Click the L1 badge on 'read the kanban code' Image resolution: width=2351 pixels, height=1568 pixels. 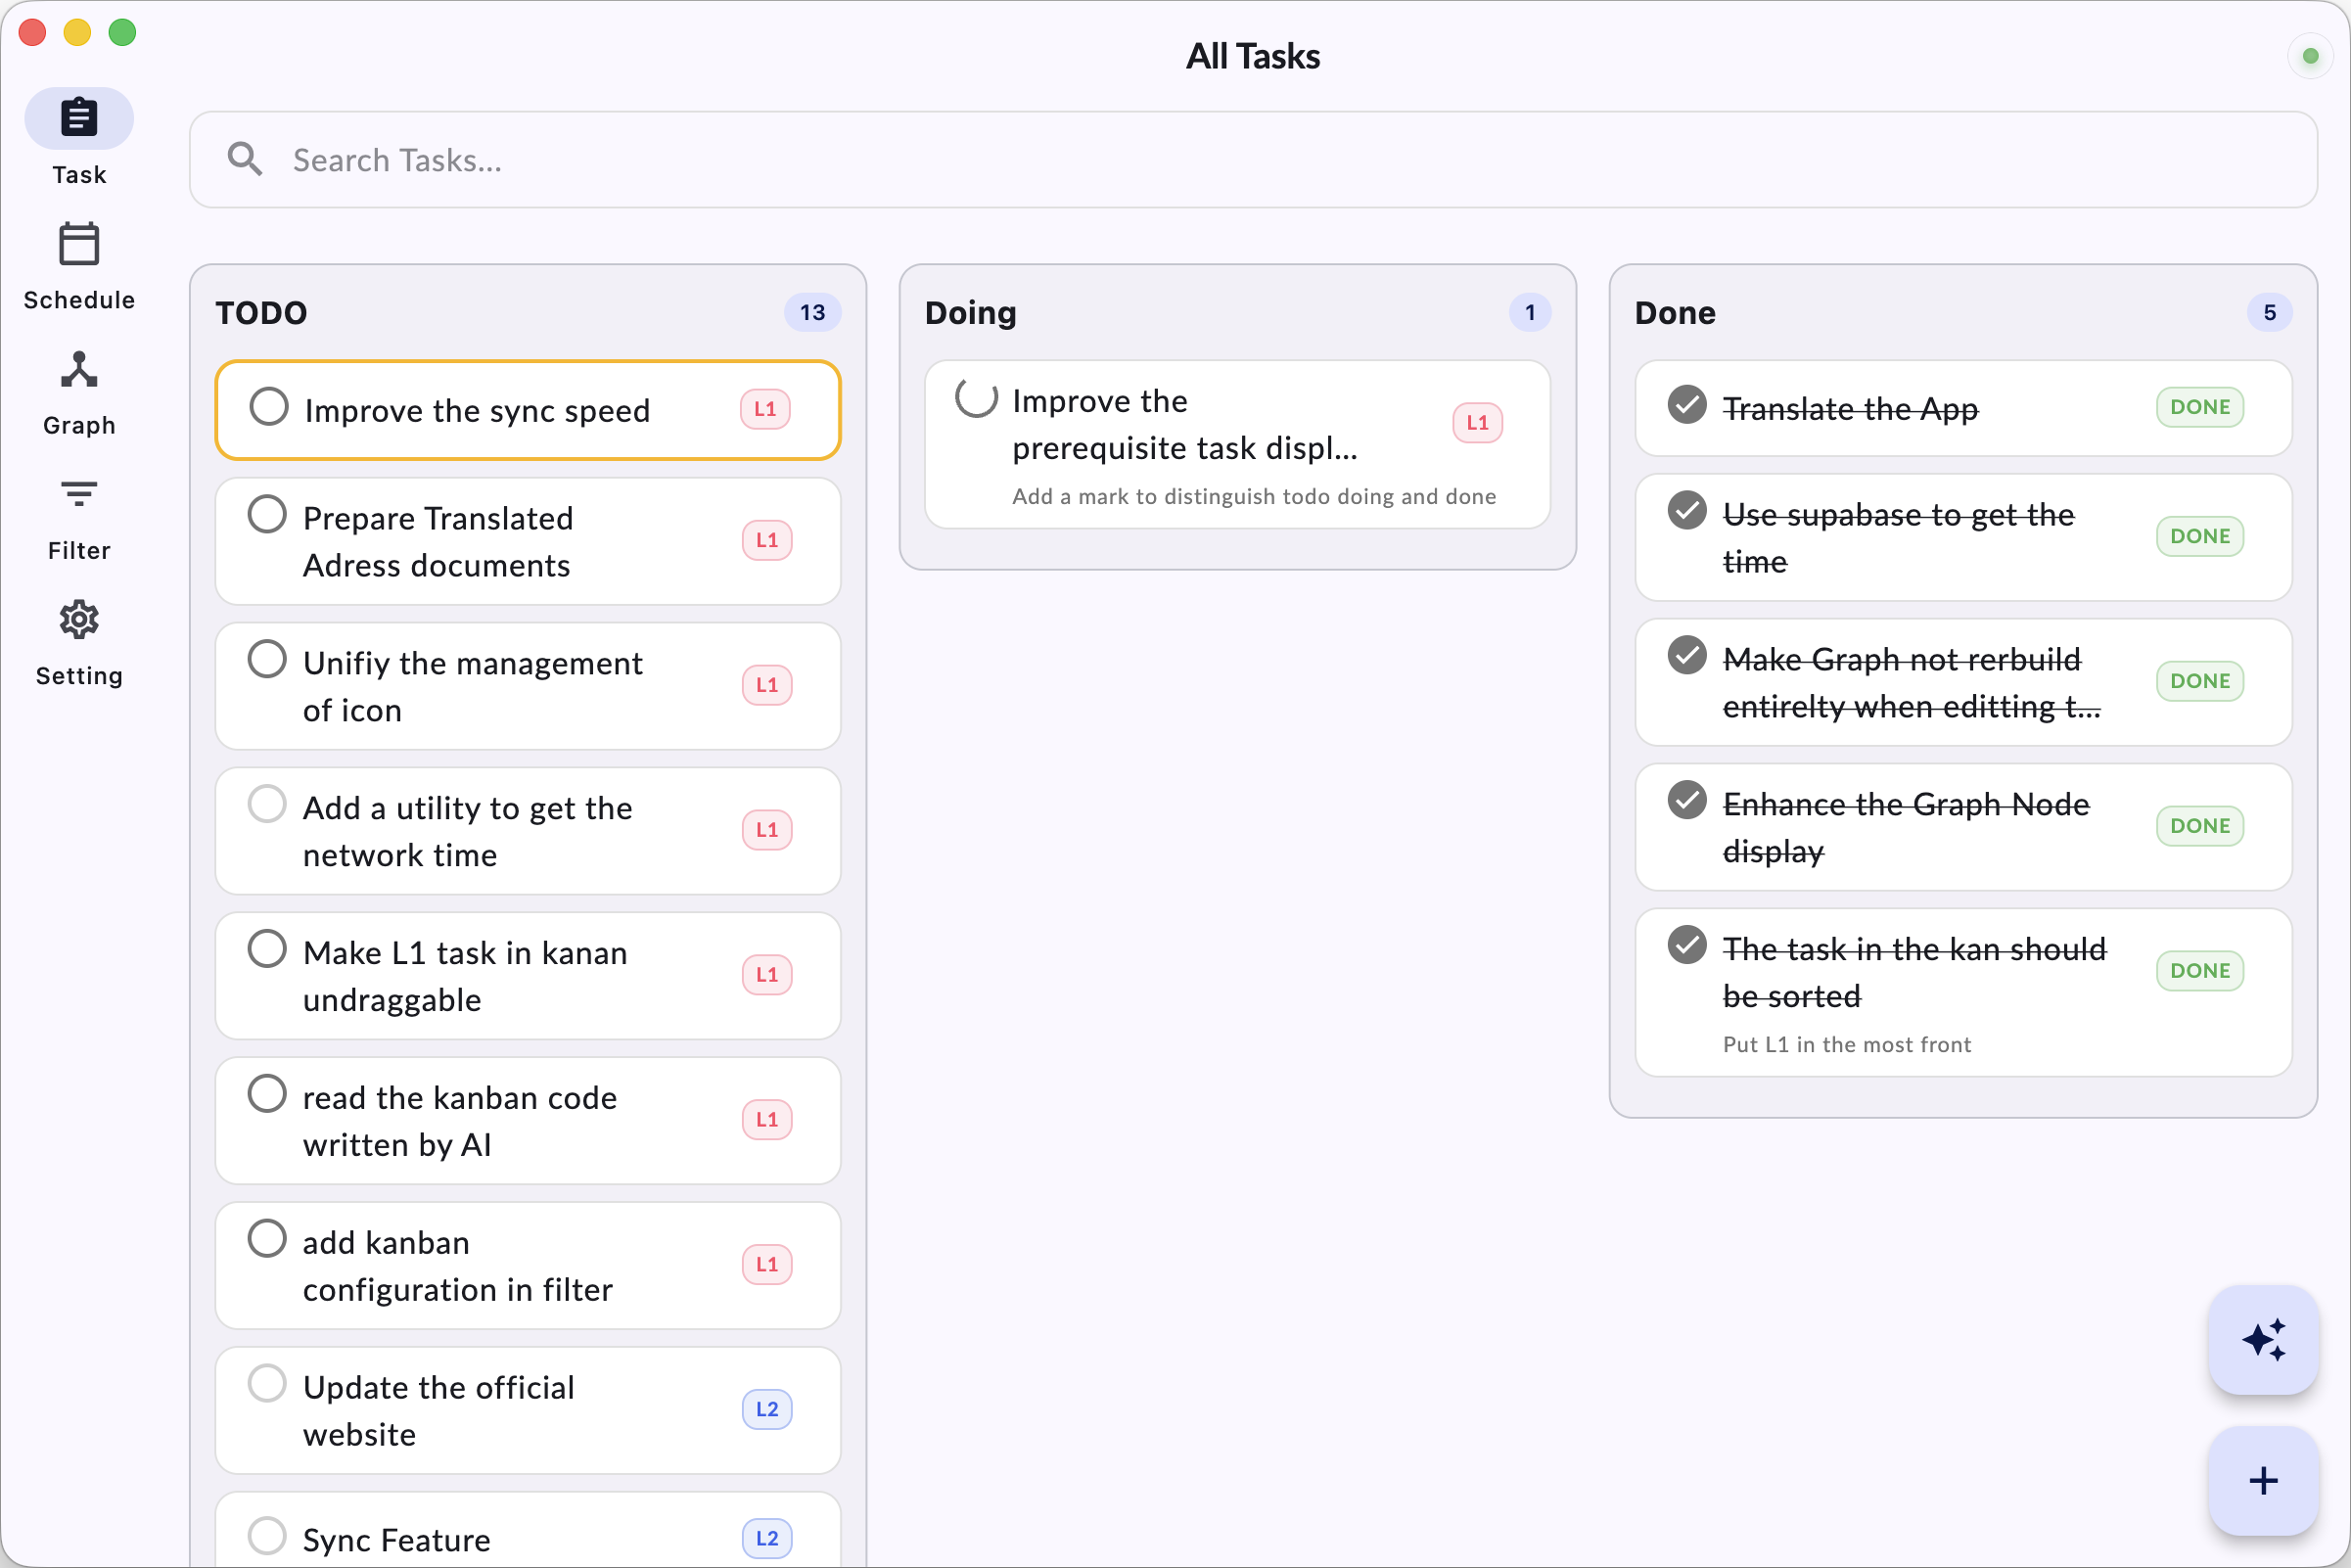[766, 1119]
